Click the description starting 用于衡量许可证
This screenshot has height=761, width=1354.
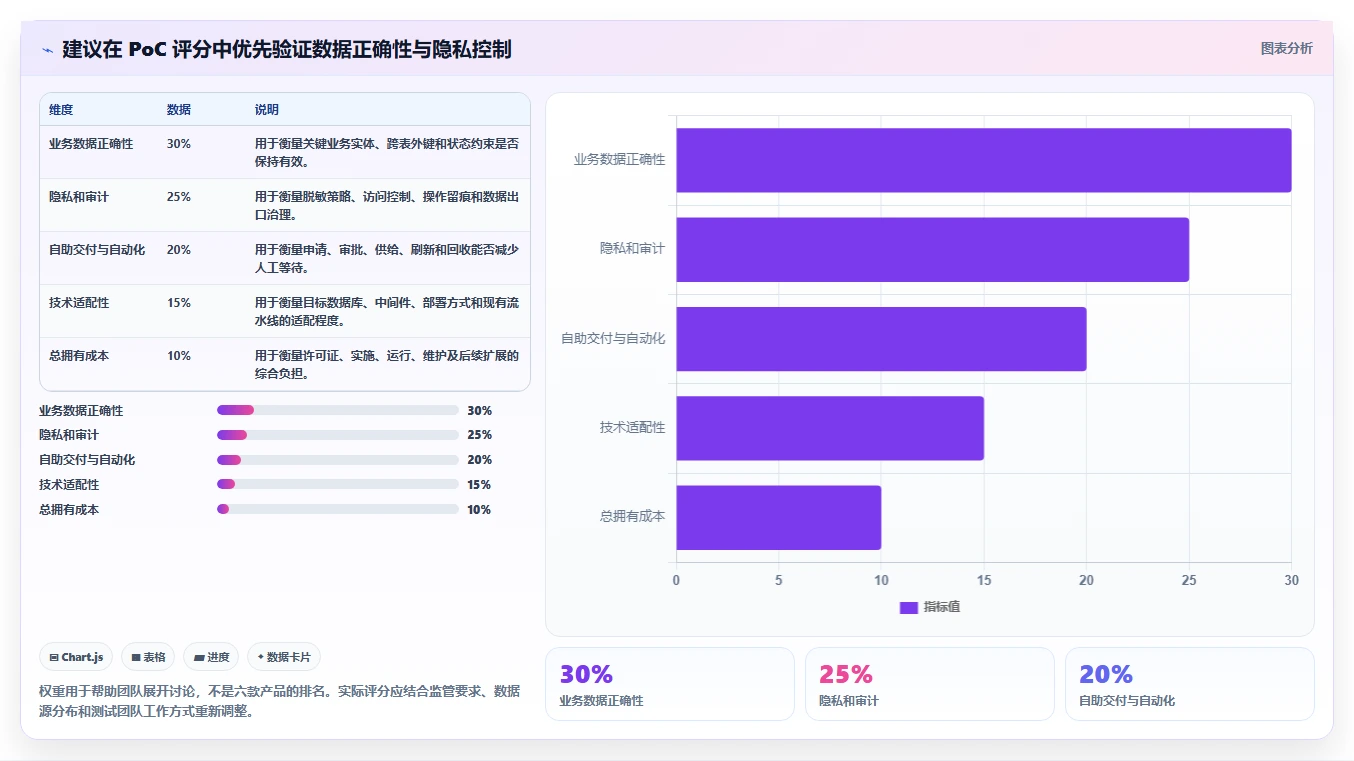[x=387, y=364]
